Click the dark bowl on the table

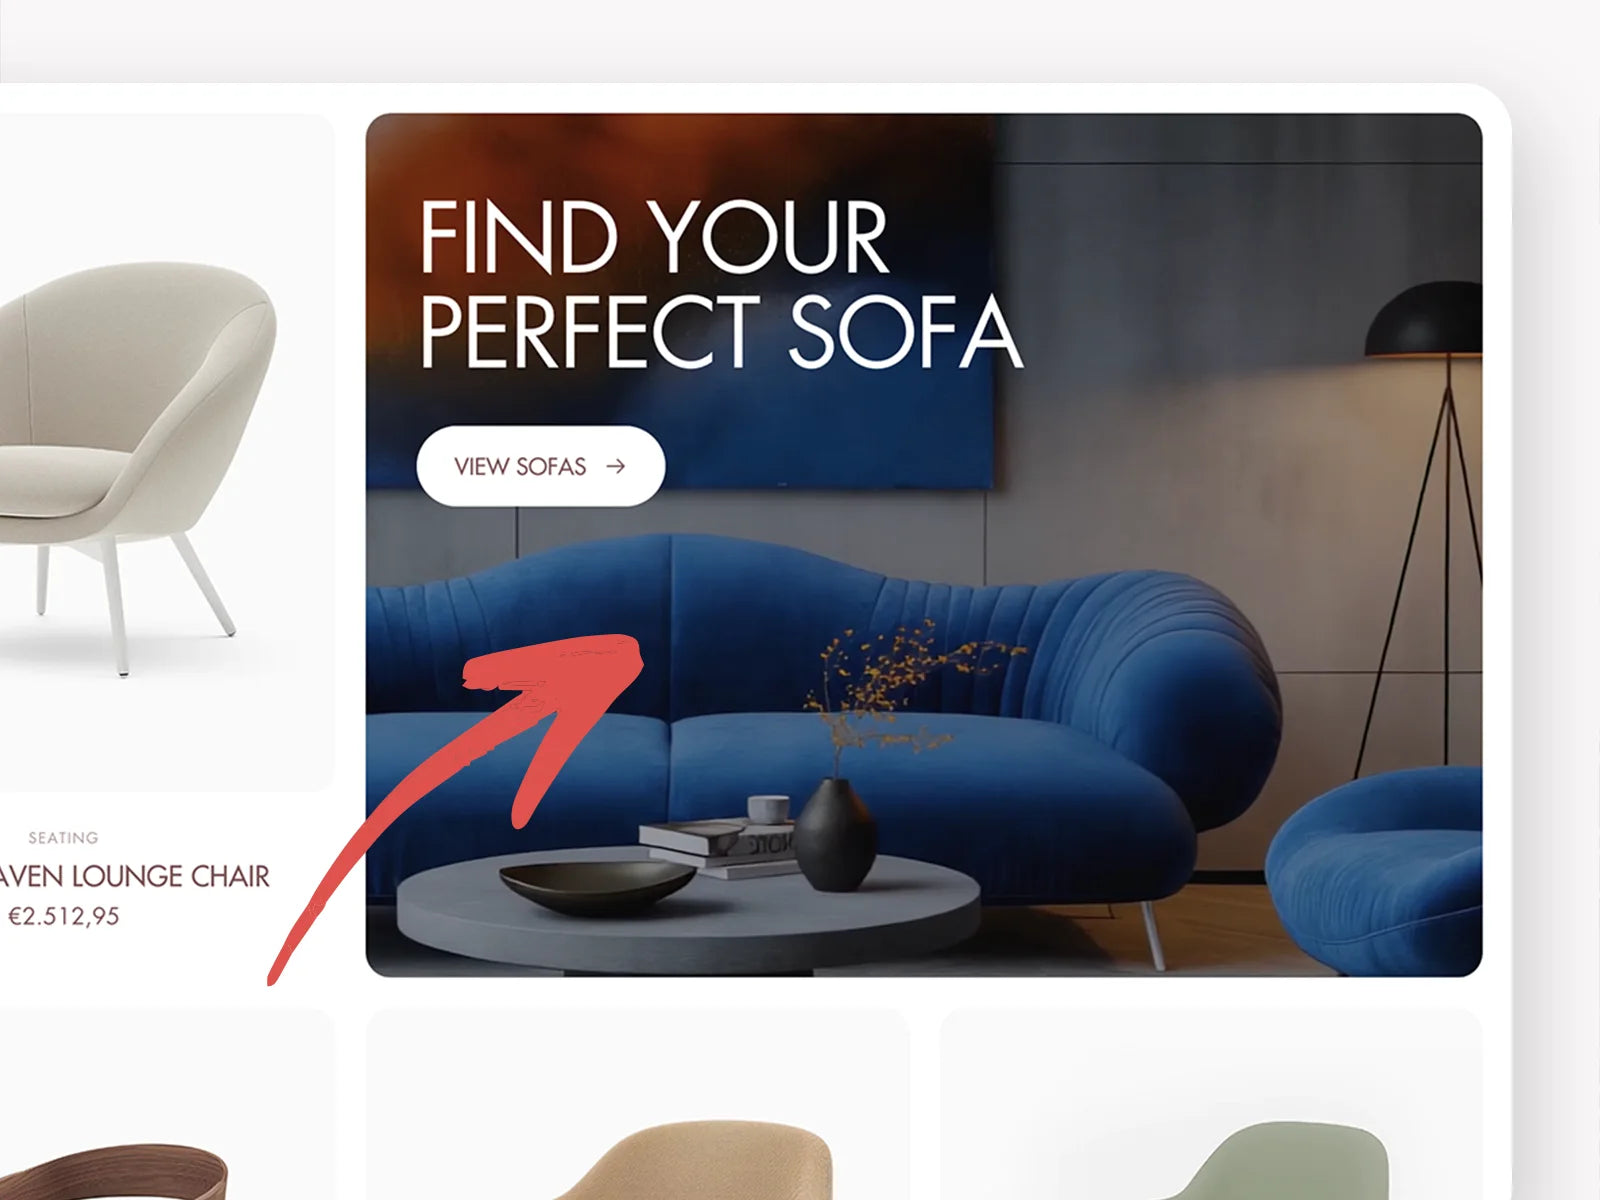tap(597, 886)
